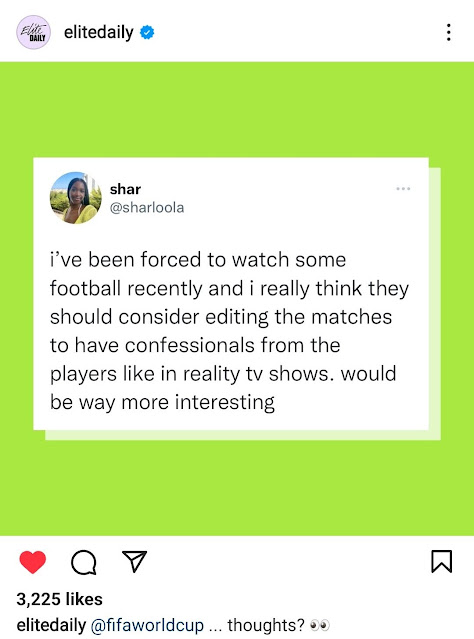474x639 pixels.
Task: Open post options three-dot menu
Action: [x=448, y=32]
